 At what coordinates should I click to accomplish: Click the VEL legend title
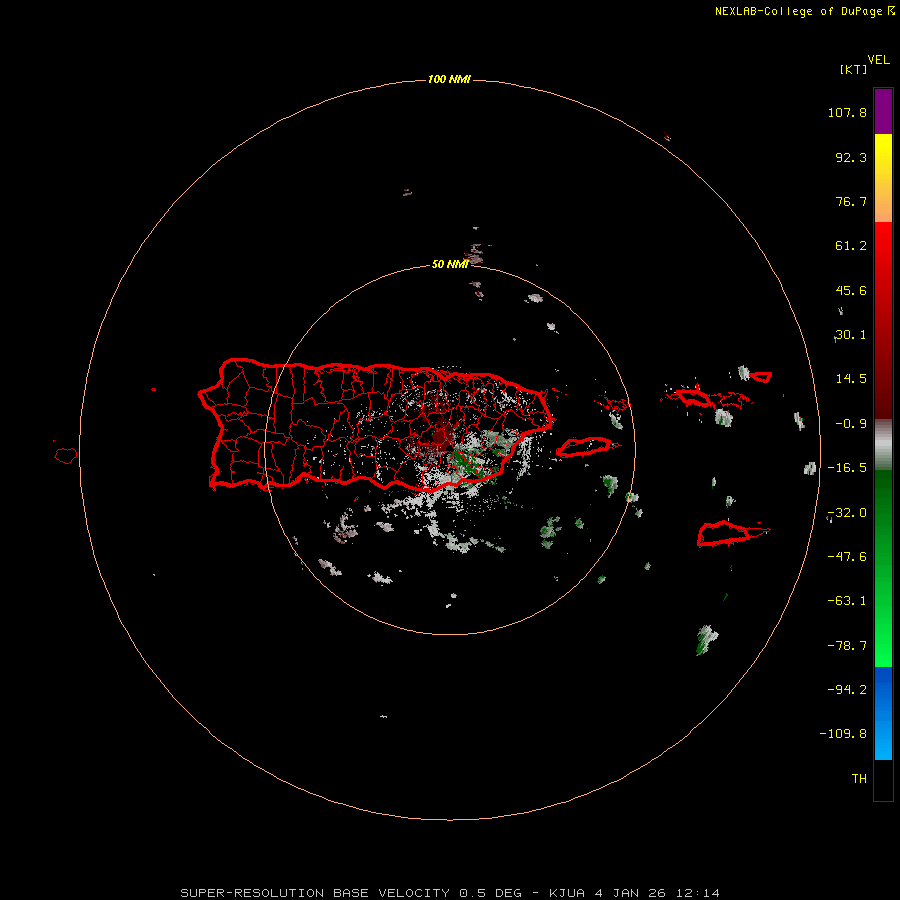(878, 60)
